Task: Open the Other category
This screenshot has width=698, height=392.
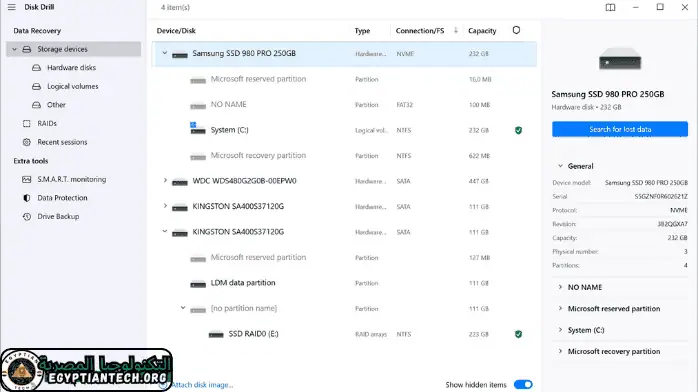Action: click(56, 105)
